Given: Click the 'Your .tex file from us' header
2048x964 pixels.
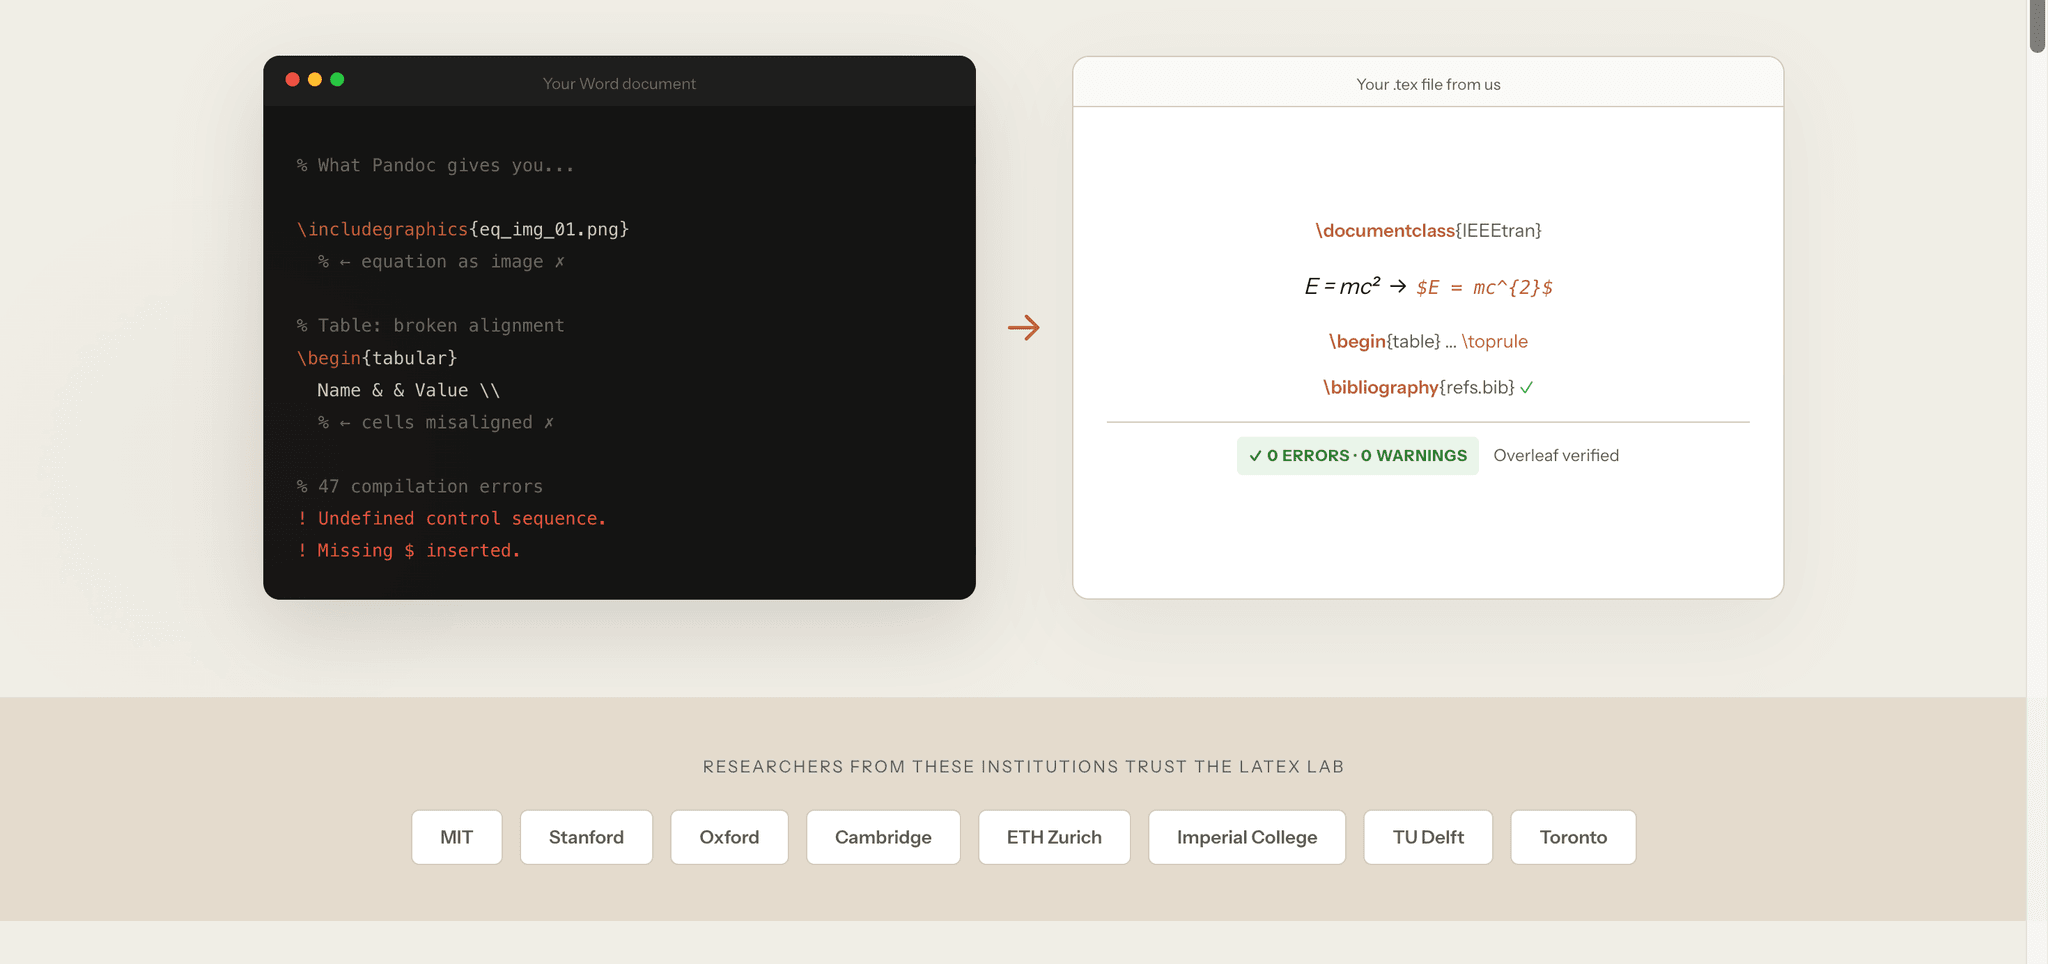Looking at the screenshot, I should pos(1428,84).
